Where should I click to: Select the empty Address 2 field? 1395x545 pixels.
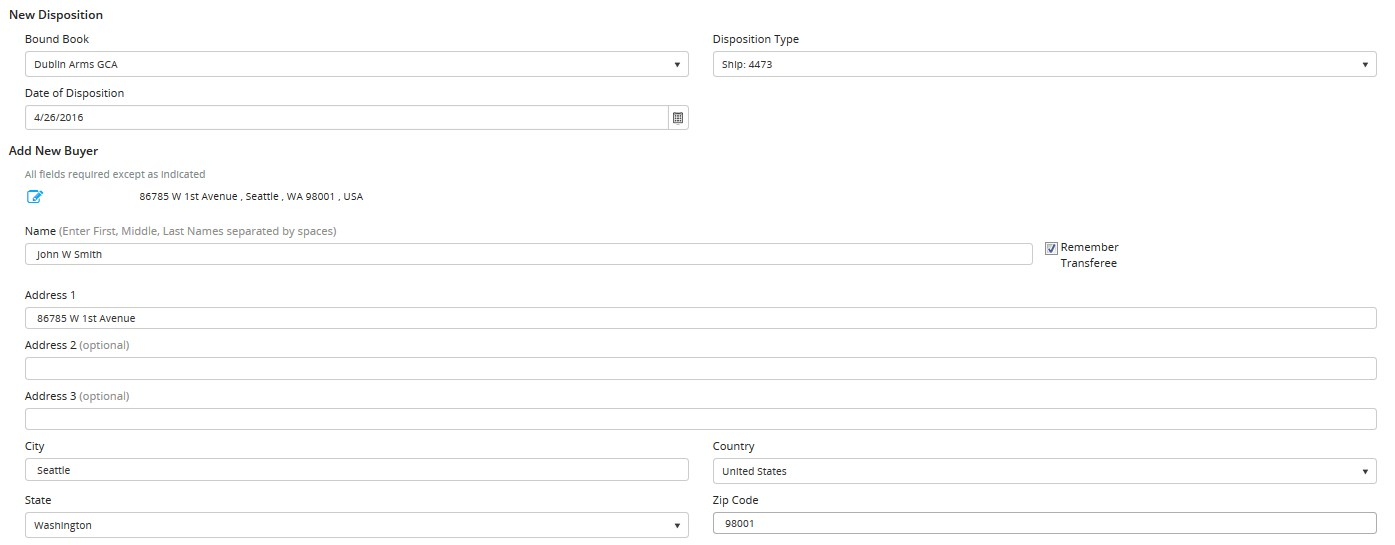[700, 368]
